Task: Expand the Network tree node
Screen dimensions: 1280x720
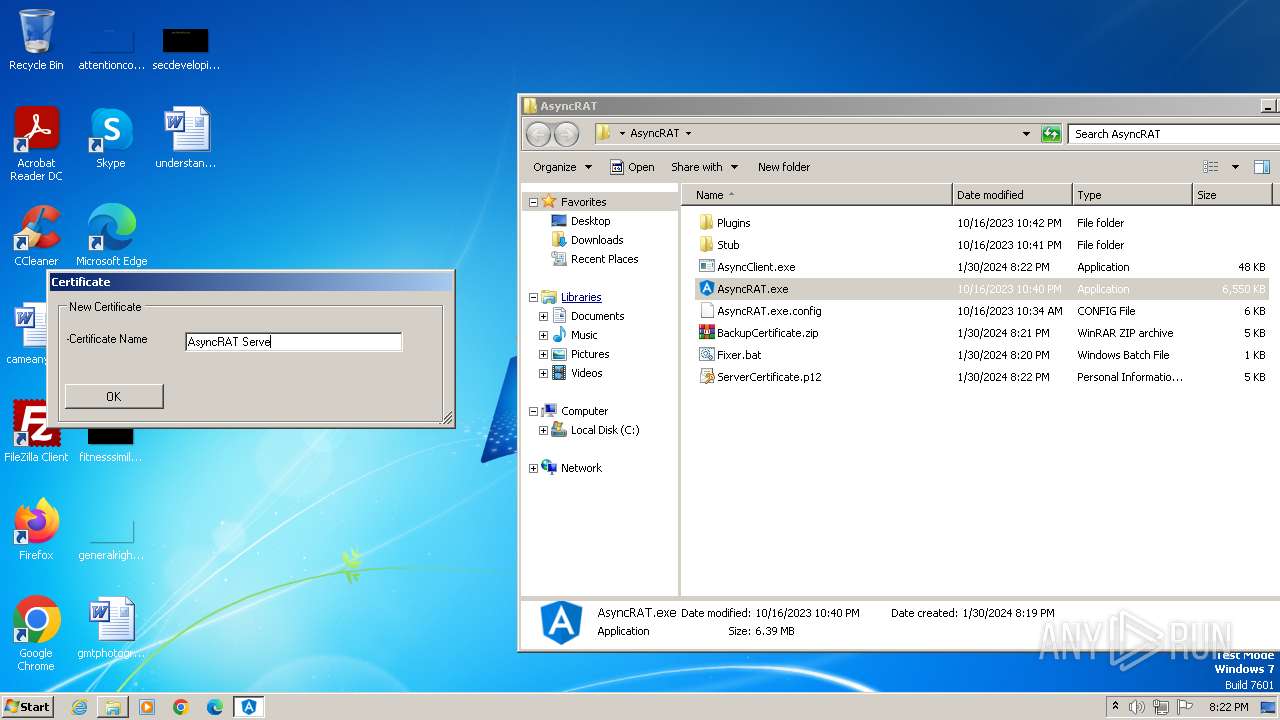Action: pos(533,468)
